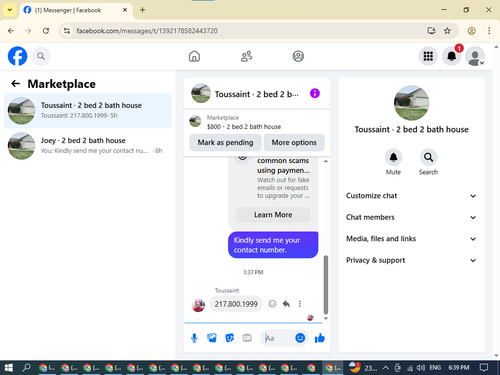The height and width of the screenshot is (375, 500).
Task: Open emoji picker in message box
Action: (300, 338)
